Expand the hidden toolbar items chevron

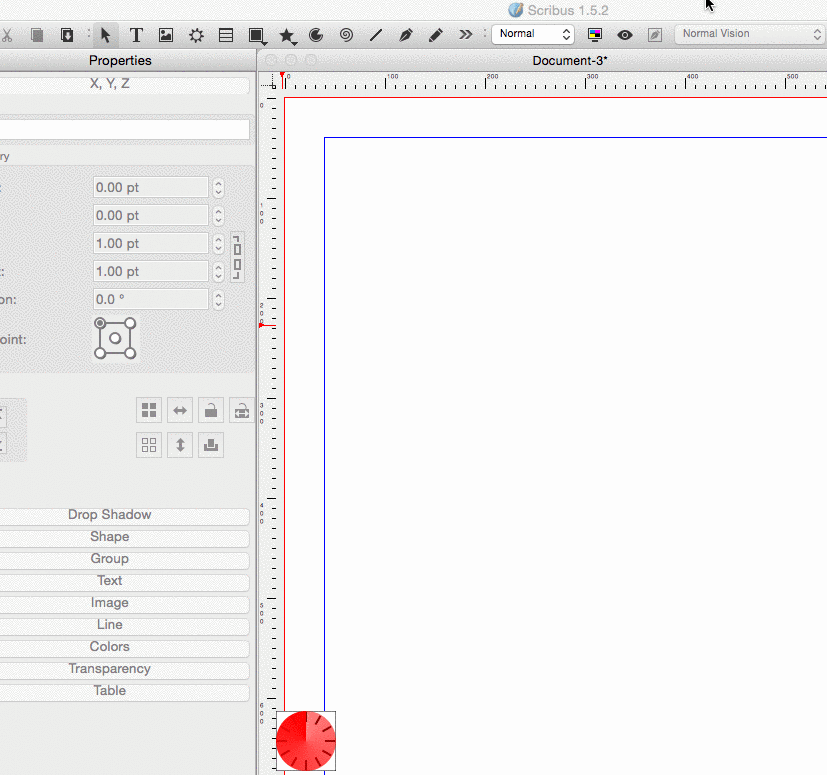coord(466,35)
